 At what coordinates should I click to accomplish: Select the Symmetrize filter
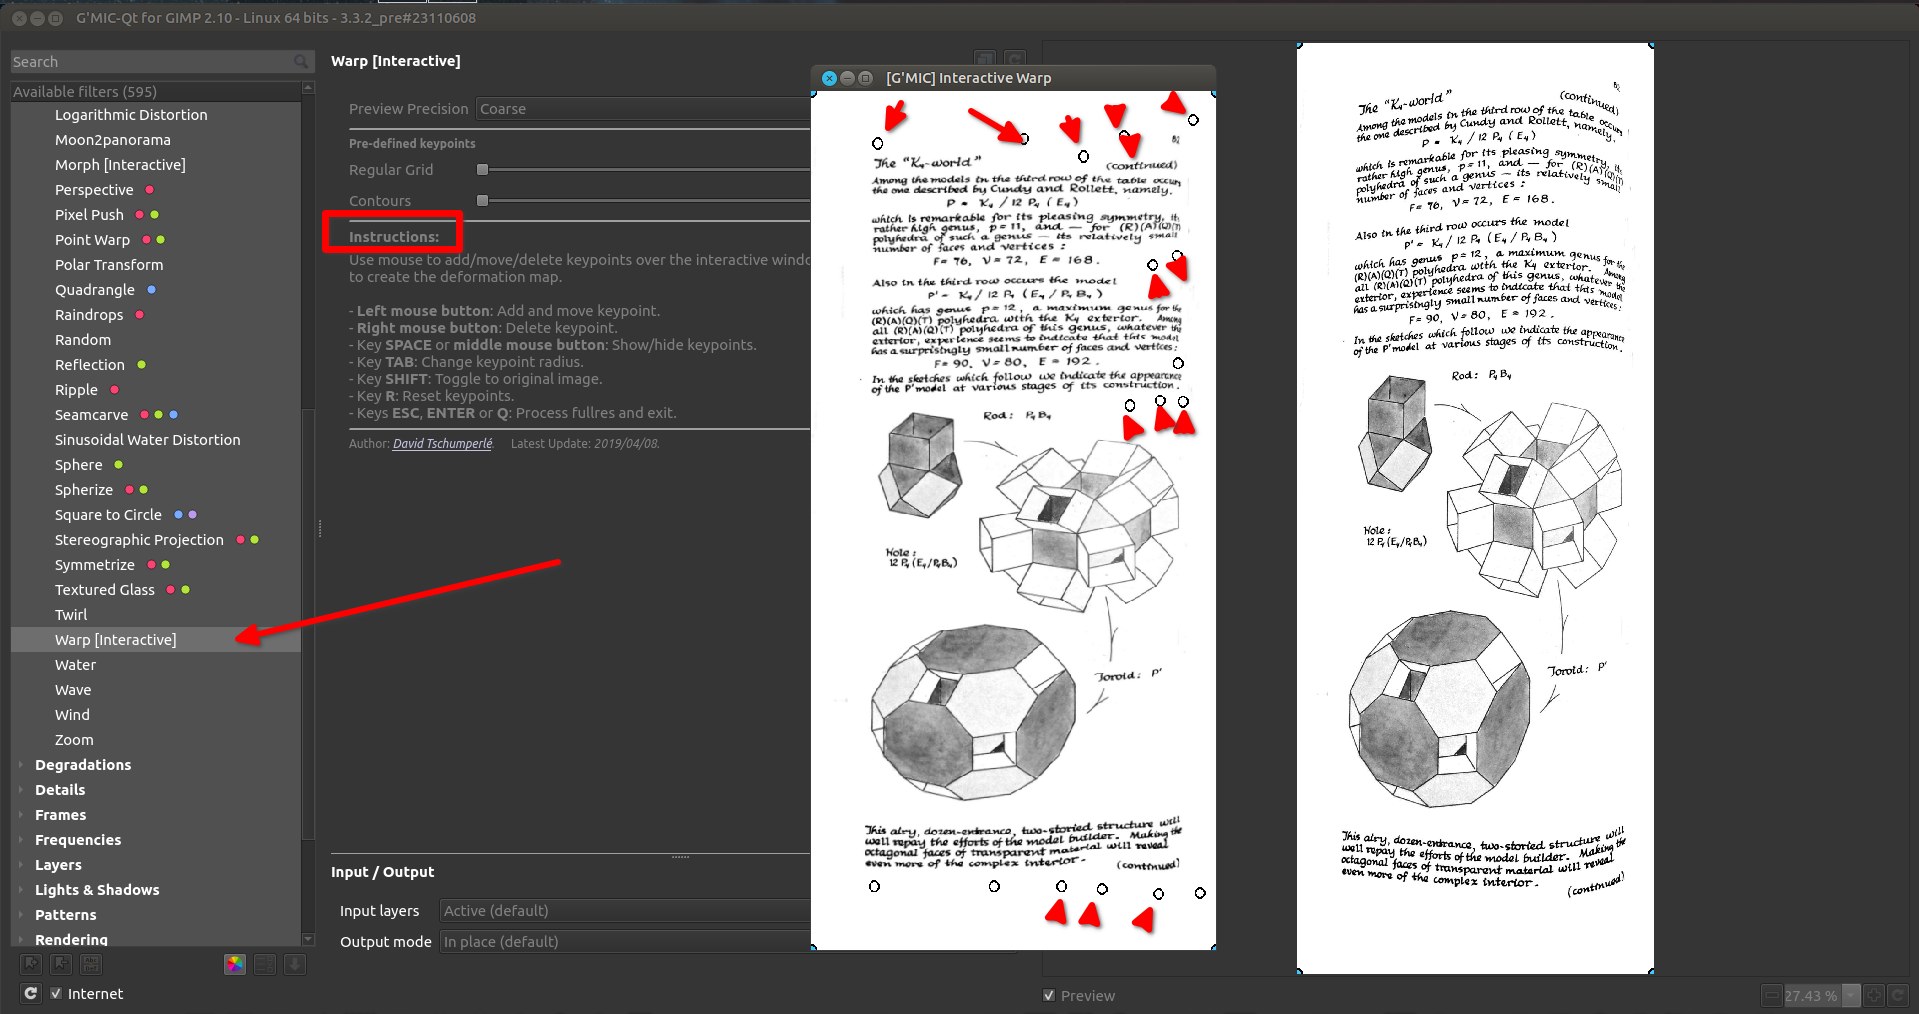click(x=94, y=565)
